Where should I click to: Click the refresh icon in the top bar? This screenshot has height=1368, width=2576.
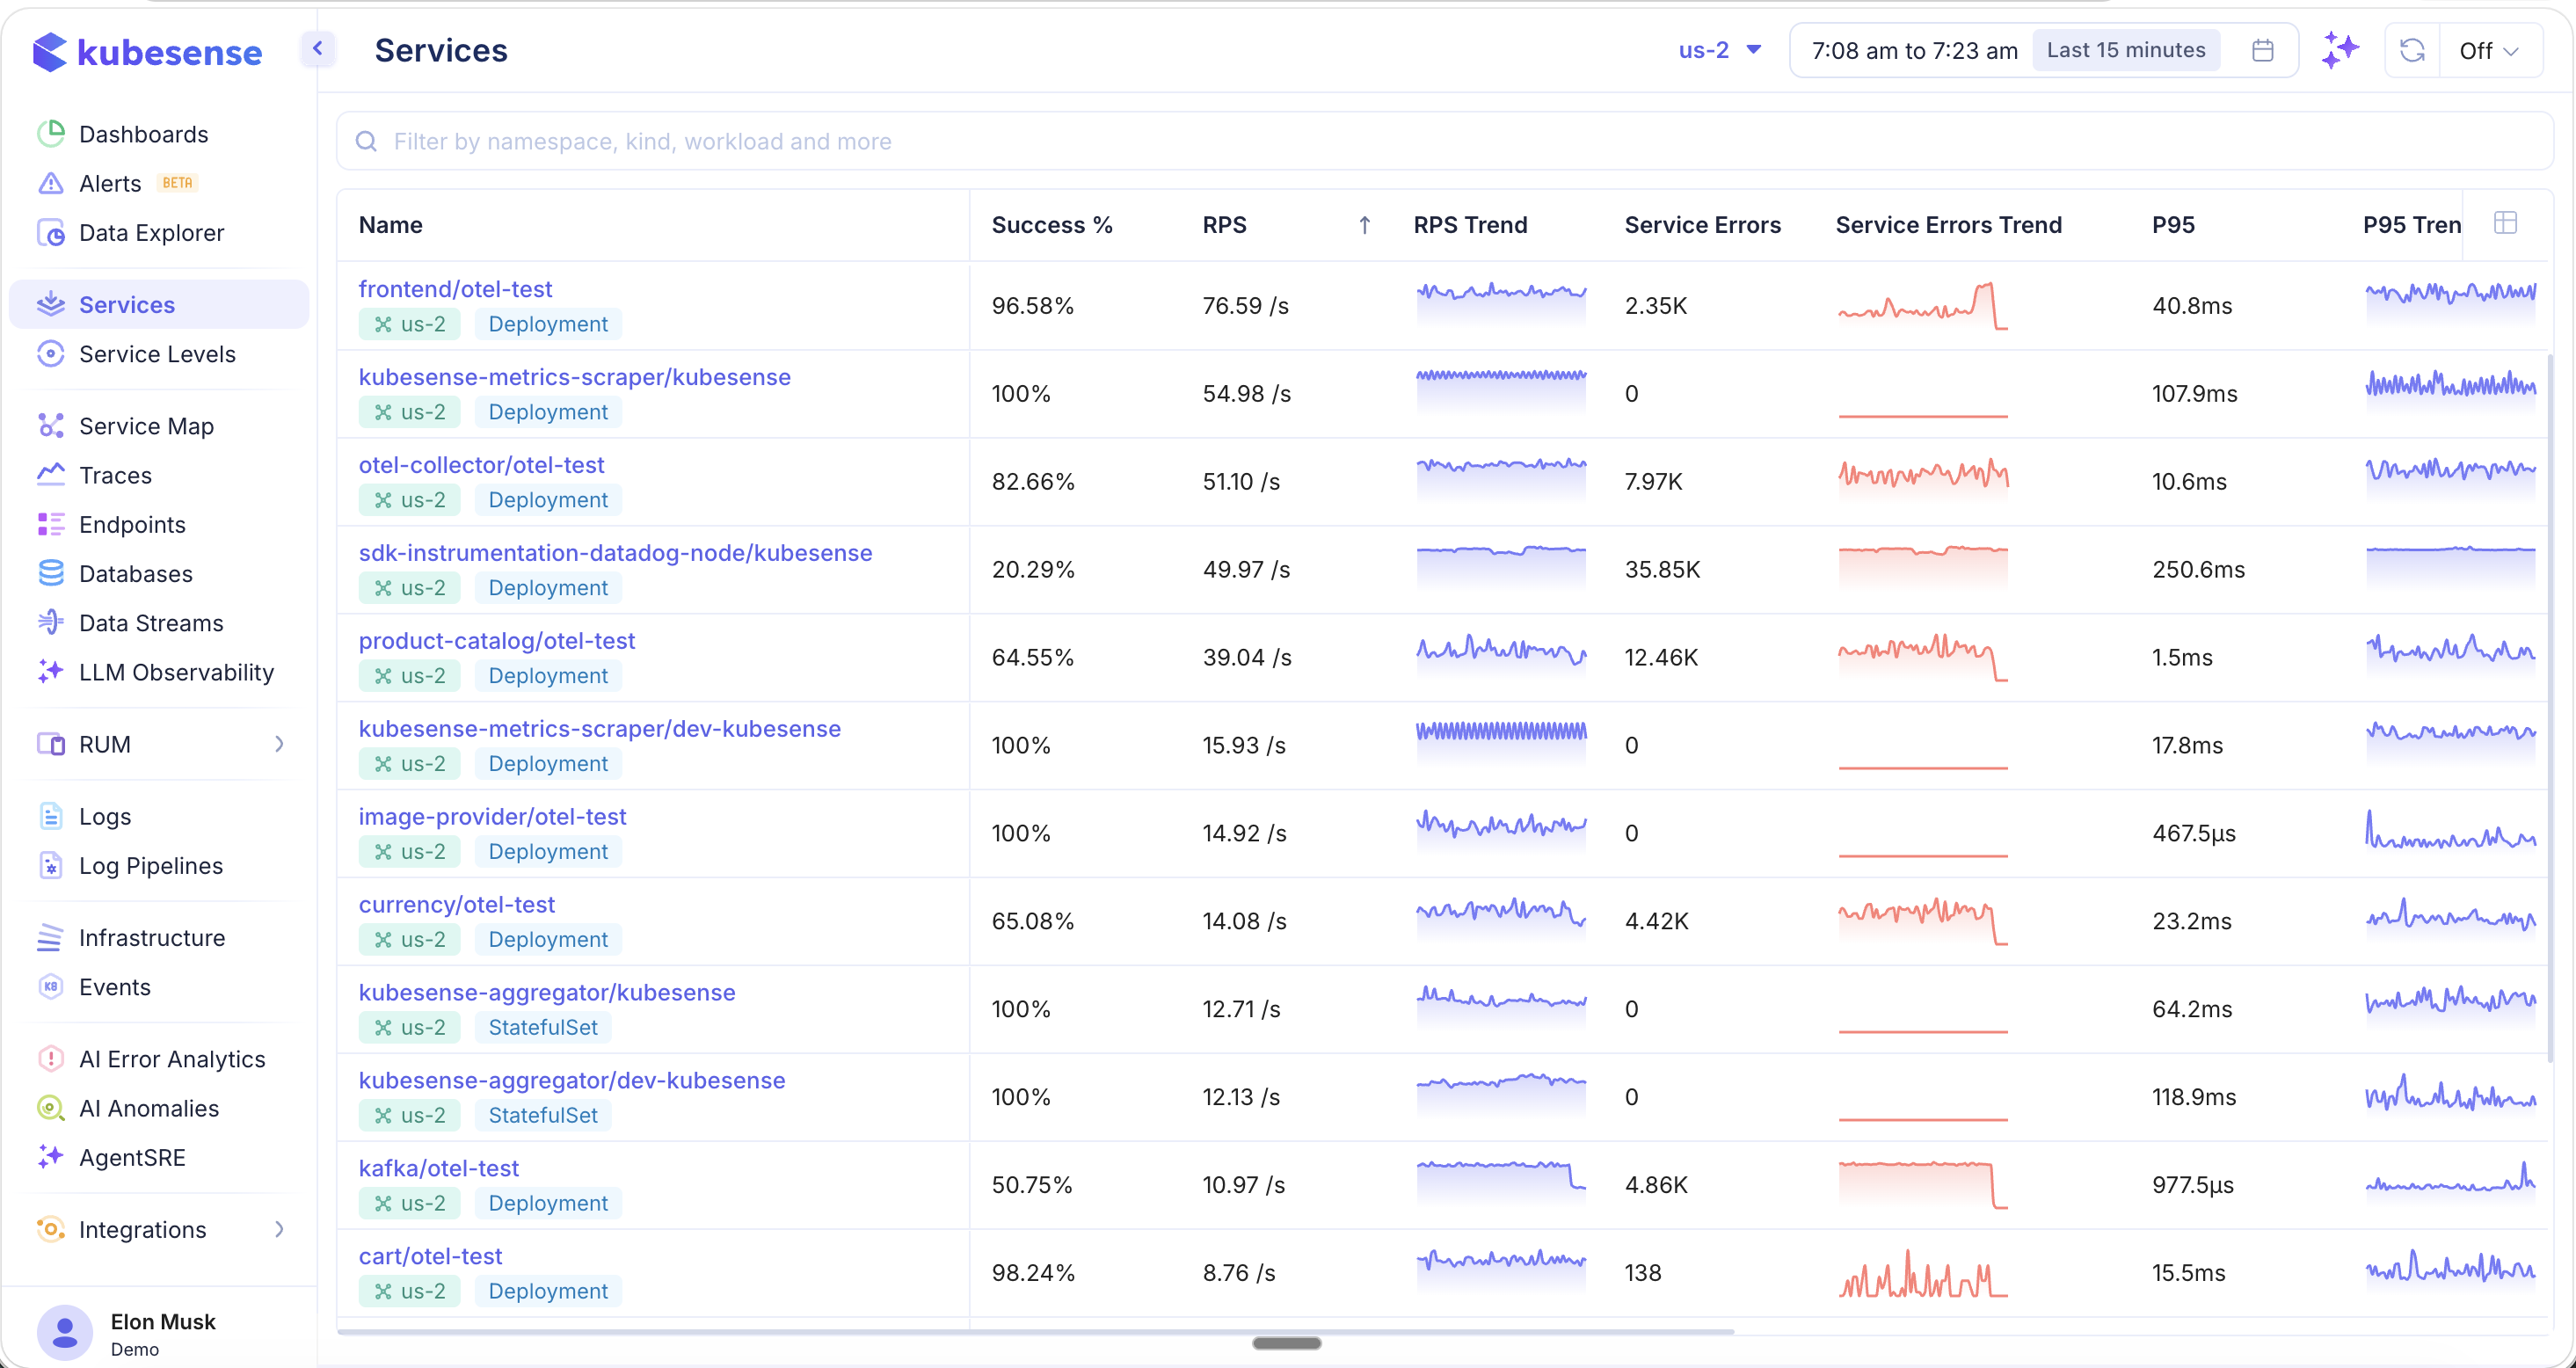(x=2412, y=49)
